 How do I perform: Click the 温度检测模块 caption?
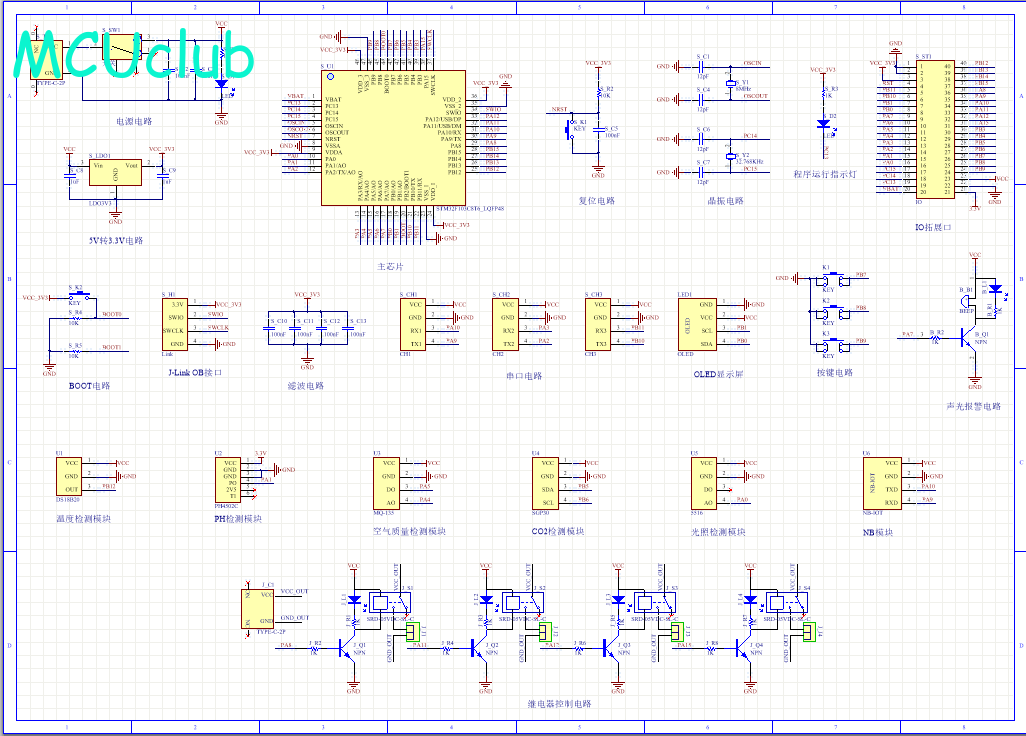[84, 518]
